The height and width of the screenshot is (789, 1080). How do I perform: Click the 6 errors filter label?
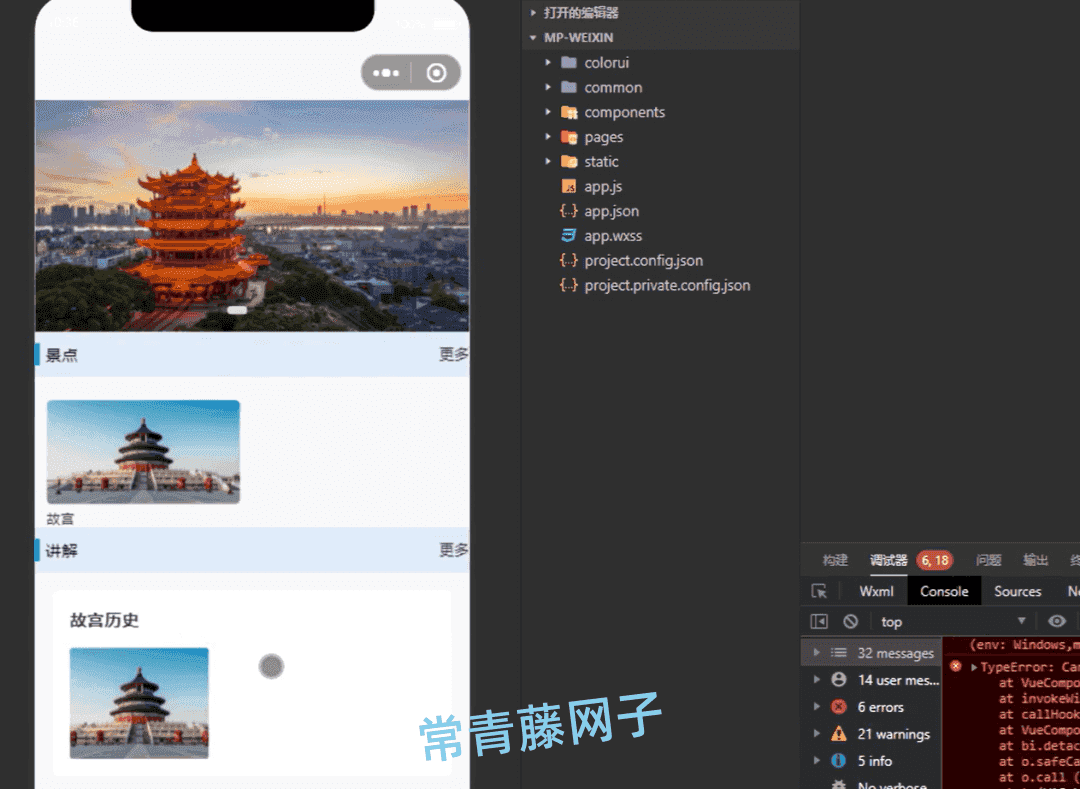tap(880, 707)
